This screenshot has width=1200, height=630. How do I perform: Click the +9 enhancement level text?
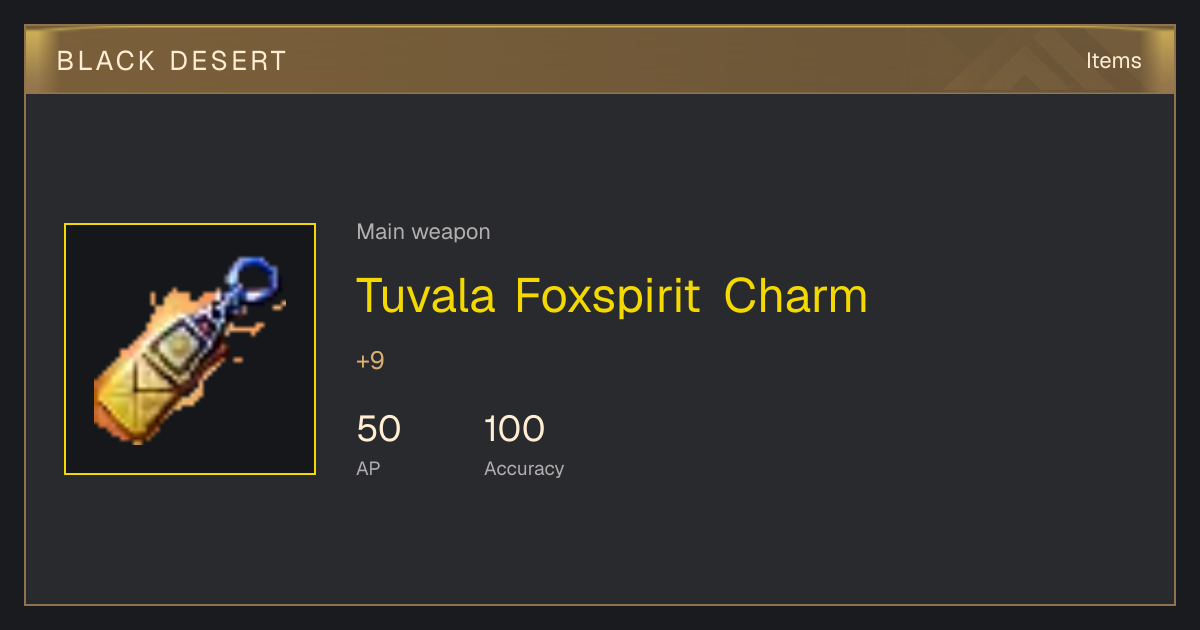[370, 361]
